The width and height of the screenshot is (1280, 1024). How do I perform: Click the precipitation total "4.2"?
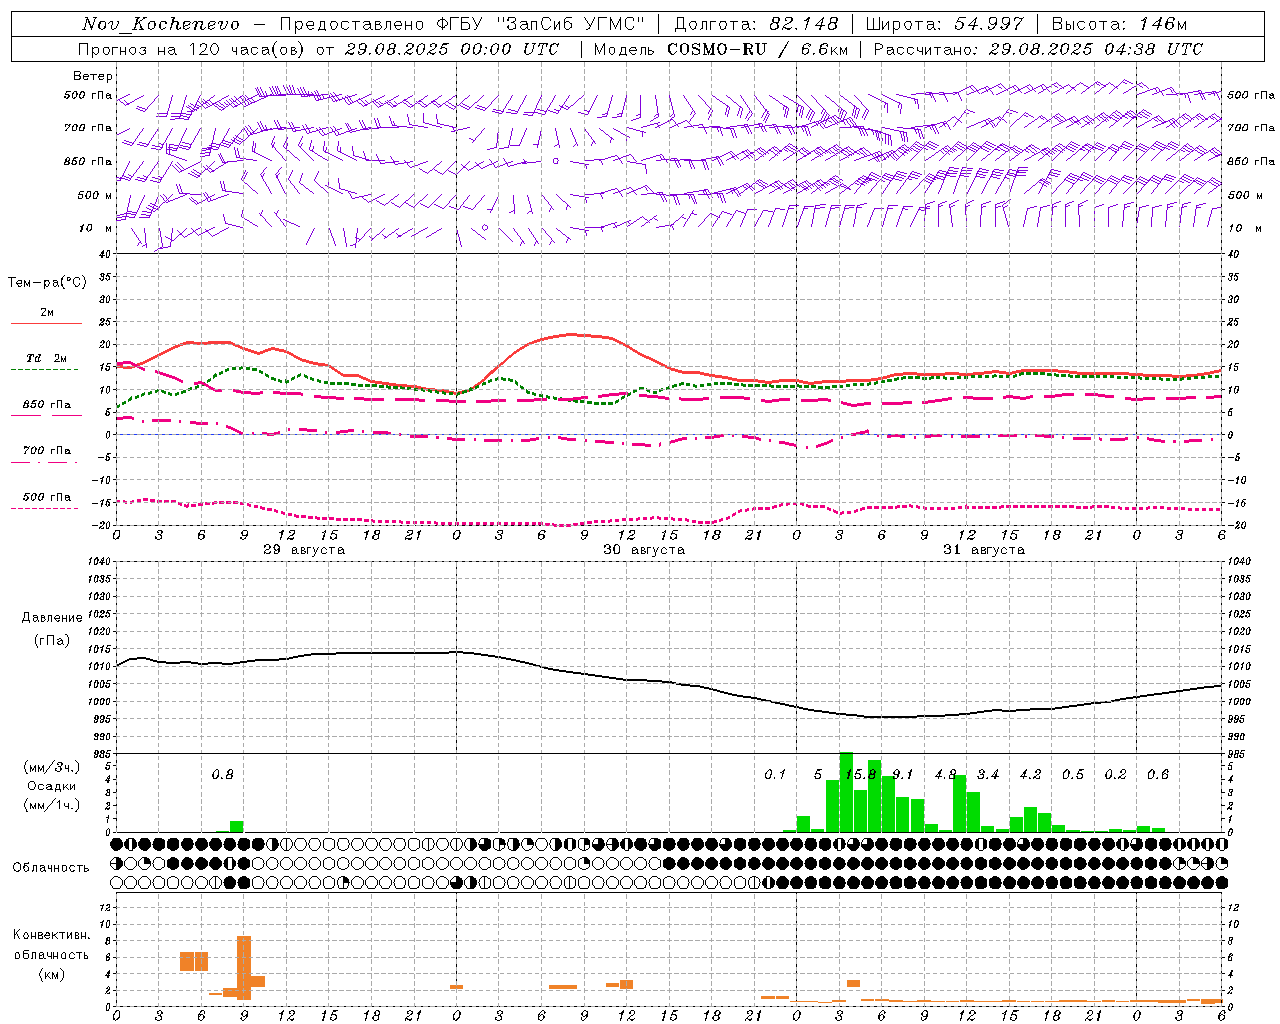click(x=1030, y=775)
